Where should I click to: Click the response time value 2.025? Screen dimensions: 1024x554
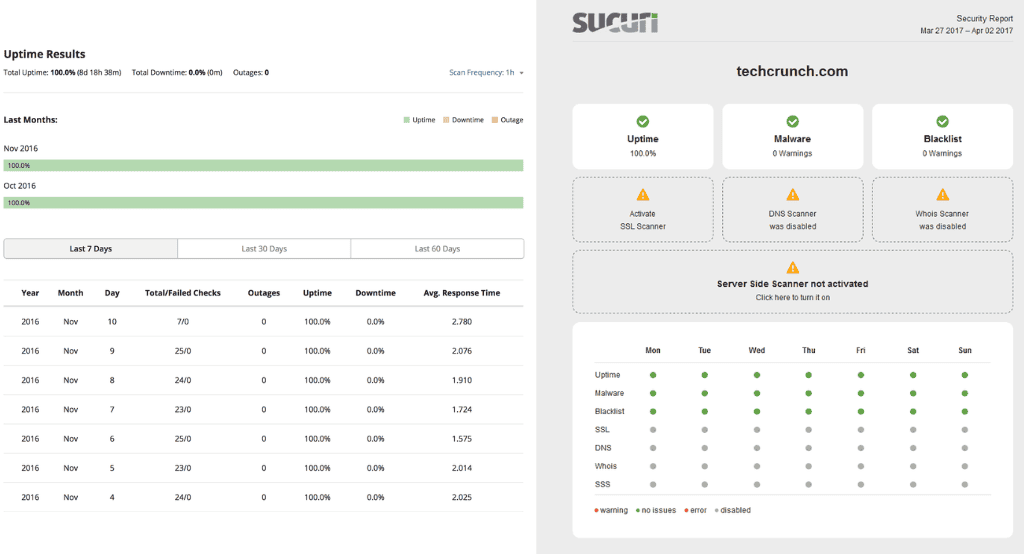462,498
